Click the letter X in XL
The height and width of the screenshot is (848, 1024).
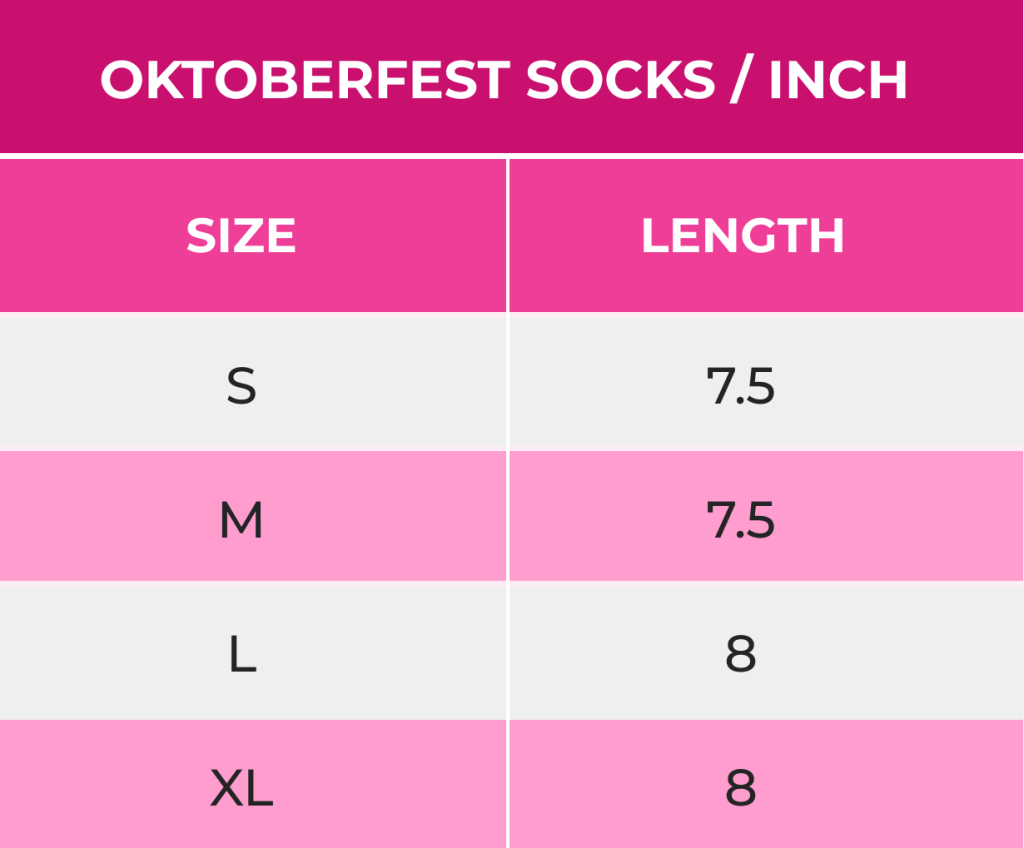(227, 790)
